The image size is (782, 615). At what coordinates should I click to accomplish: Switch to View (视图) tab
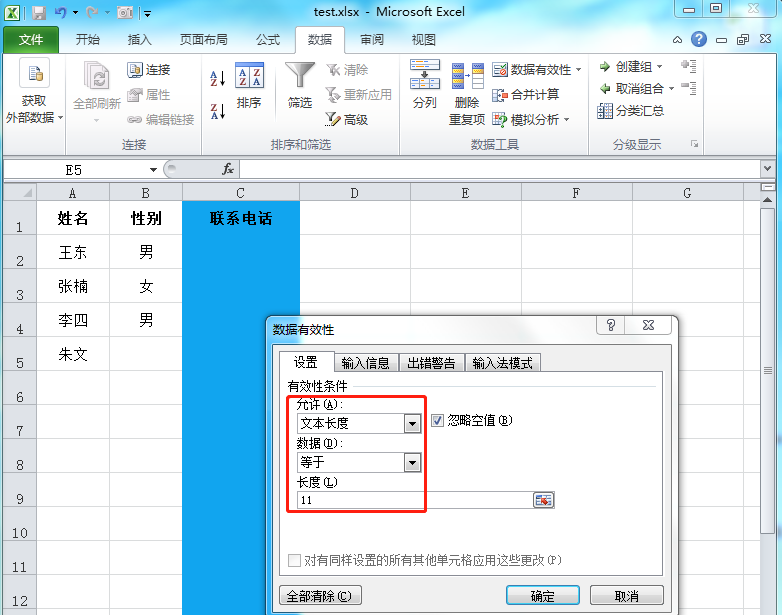click(x=423, y=39)
